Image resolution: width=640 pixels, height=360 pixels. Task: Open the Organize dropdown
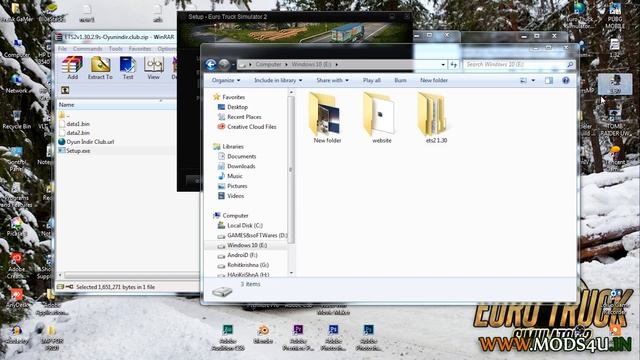[x=226, y=80]
